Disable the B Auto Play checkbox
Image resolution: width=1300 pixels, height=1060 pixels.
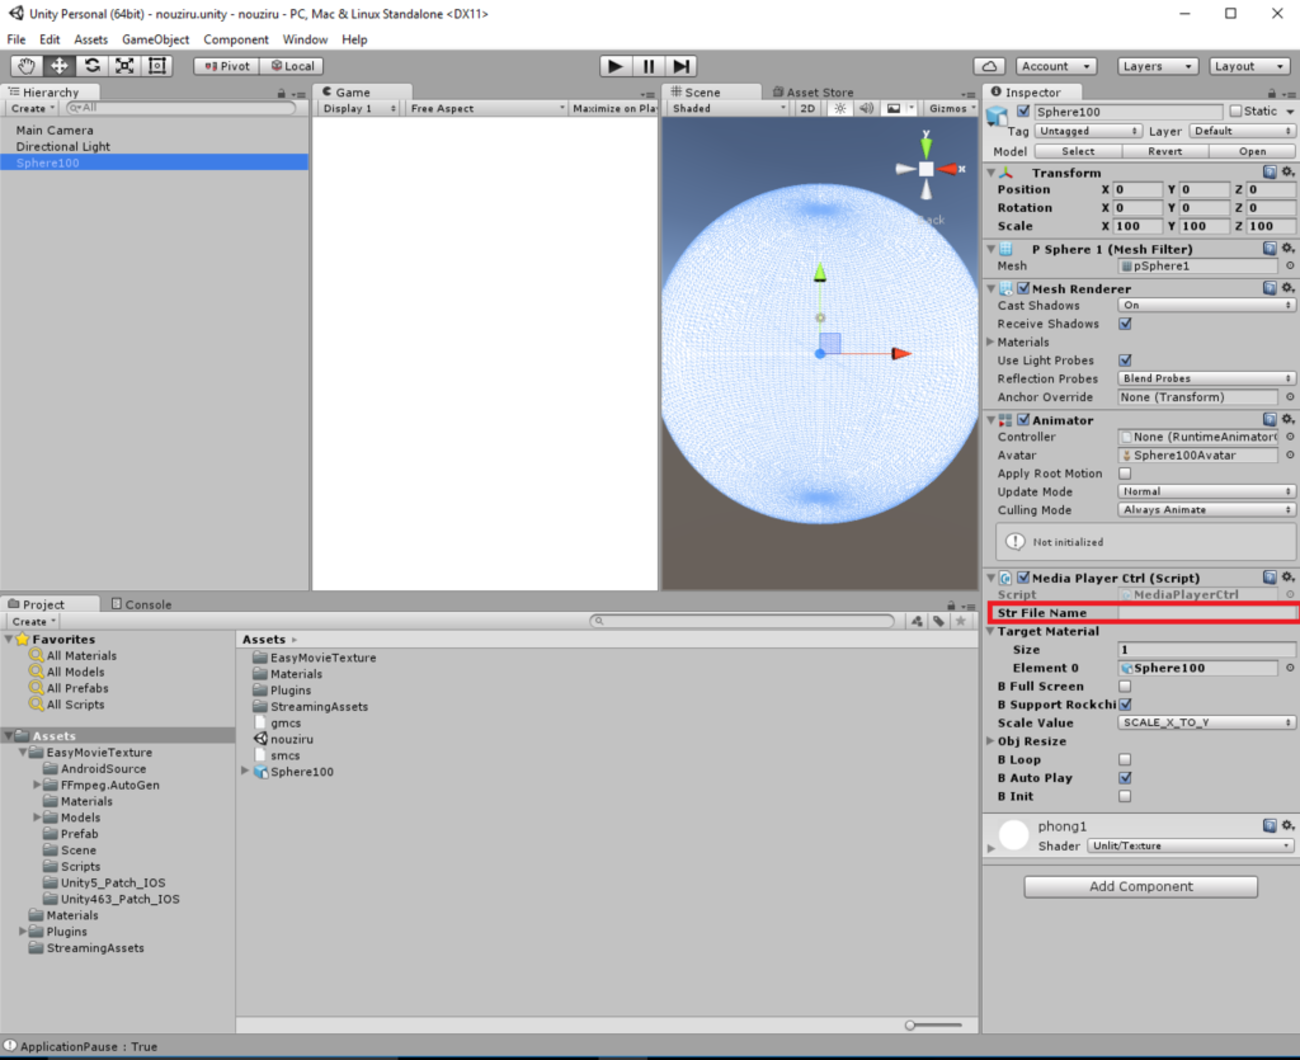point(1125,778)
